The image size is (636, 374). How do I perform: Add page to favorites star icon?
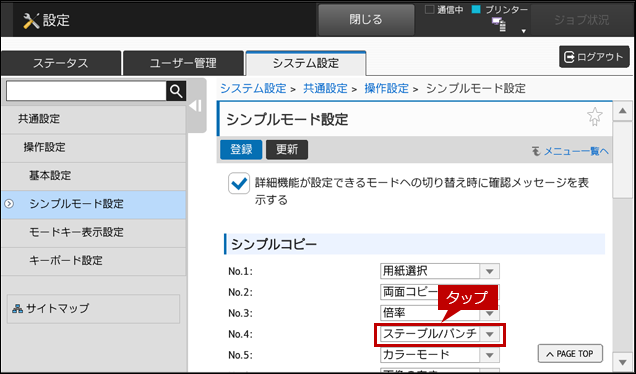click(594, 117)
